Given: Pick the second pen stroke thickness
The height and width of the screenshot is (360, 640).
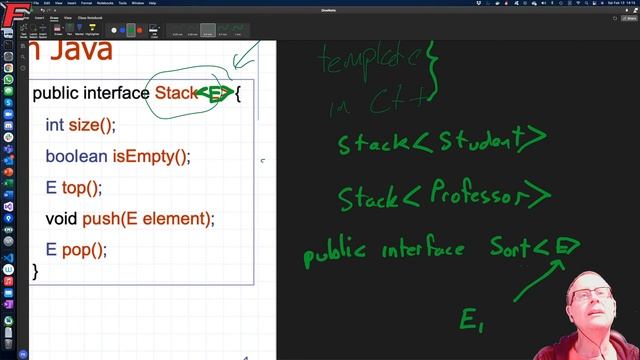Looking at the screenshot, I should (193, 30).
